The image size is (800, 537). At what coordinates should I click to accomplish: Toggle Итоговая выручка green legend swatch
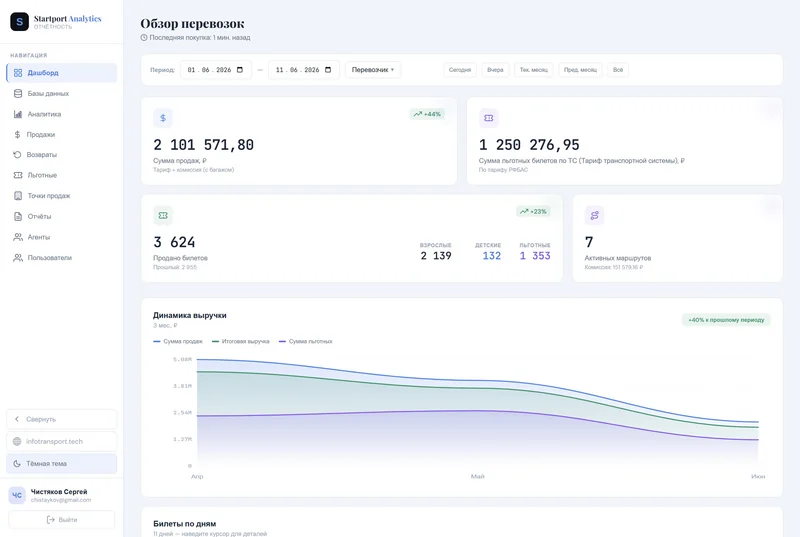215,341
